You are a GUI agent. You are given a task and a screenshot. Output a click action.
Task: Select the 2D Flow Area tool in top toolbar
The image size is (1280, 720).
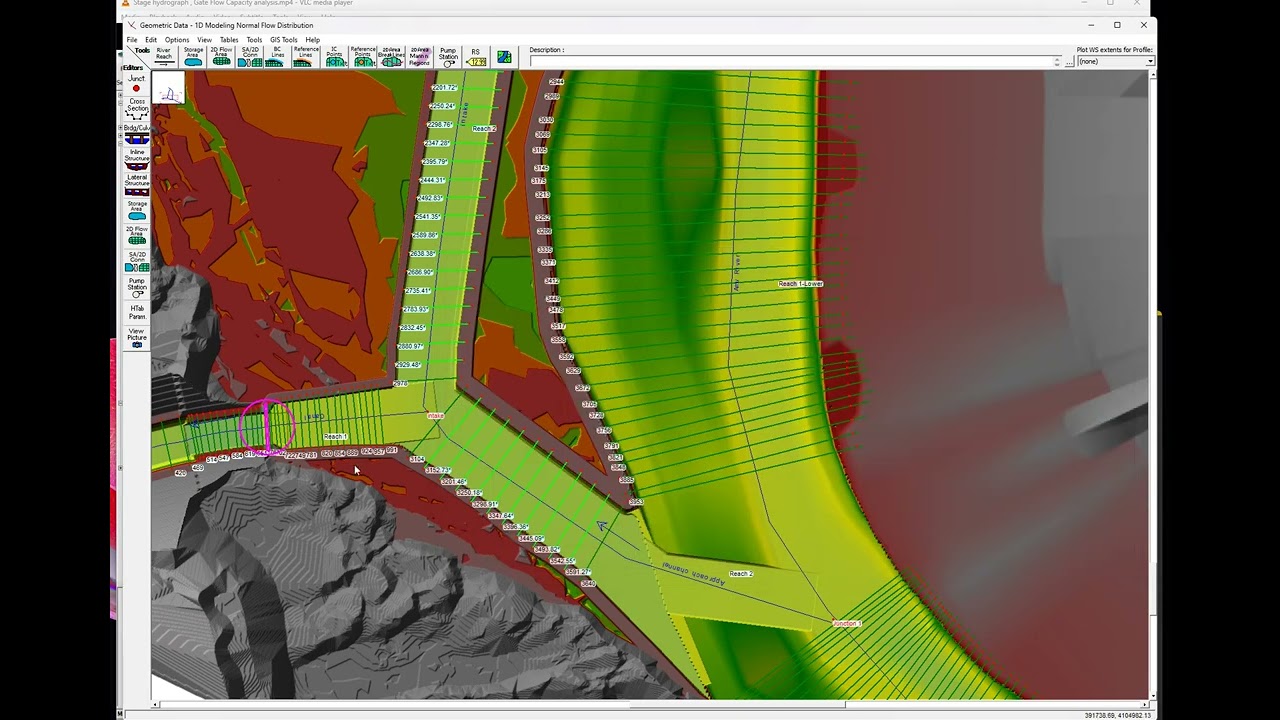[x=221, y=56]
